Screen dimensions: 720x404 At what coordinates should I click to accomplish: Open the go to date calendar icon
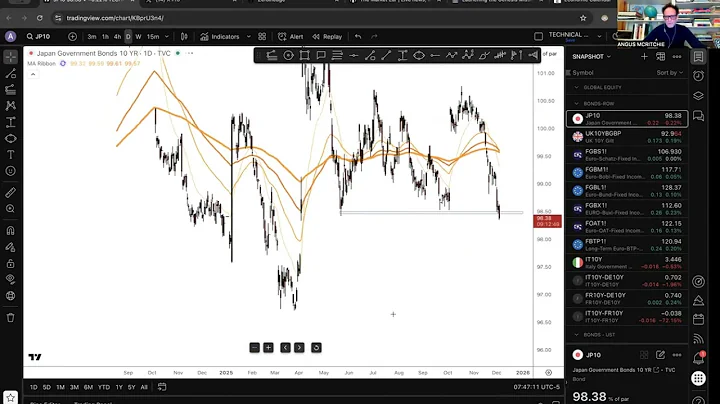click(x=162, y=387)
